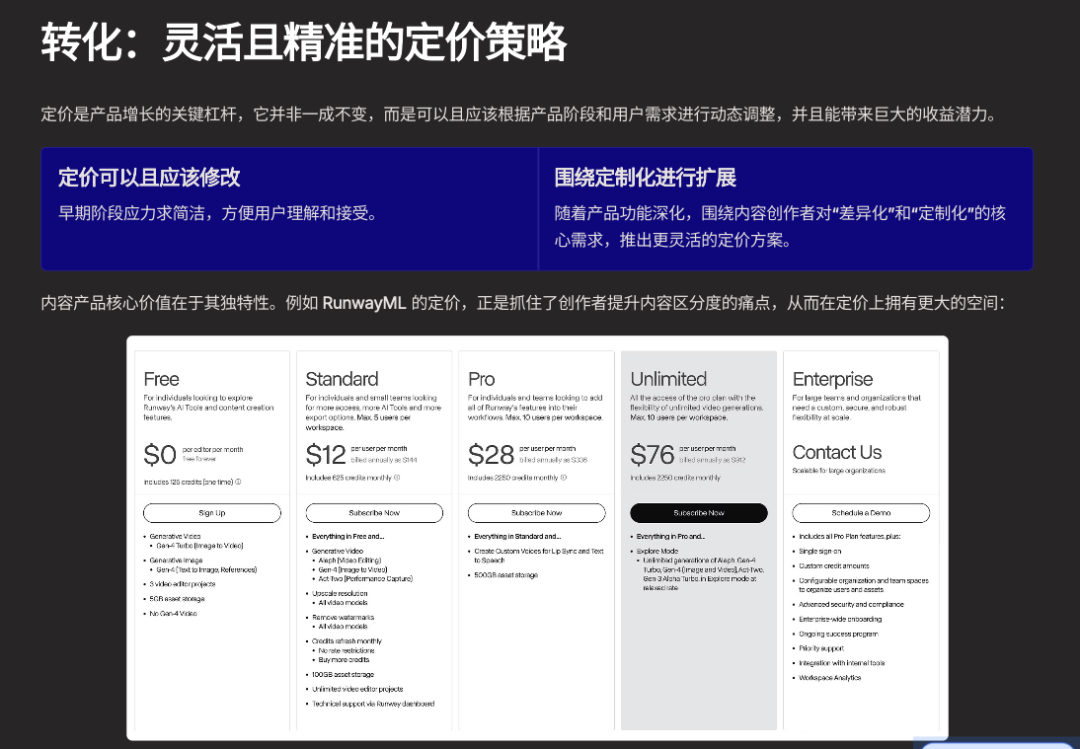Click the 定价可以且应该修改 card heading
This screenshot has height=749, width=1080.
pos(149,178)
